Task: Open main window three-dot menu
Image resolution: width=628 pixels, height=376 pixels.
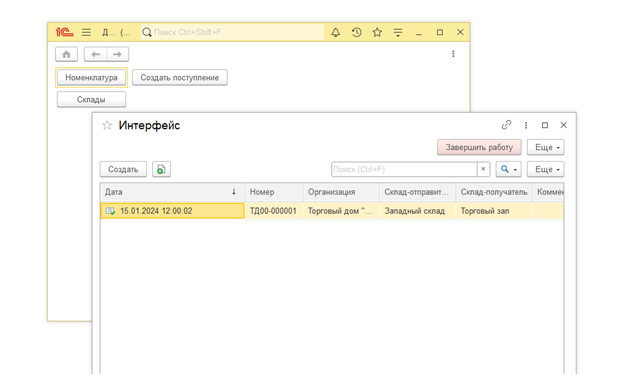Action: (453, 54)
